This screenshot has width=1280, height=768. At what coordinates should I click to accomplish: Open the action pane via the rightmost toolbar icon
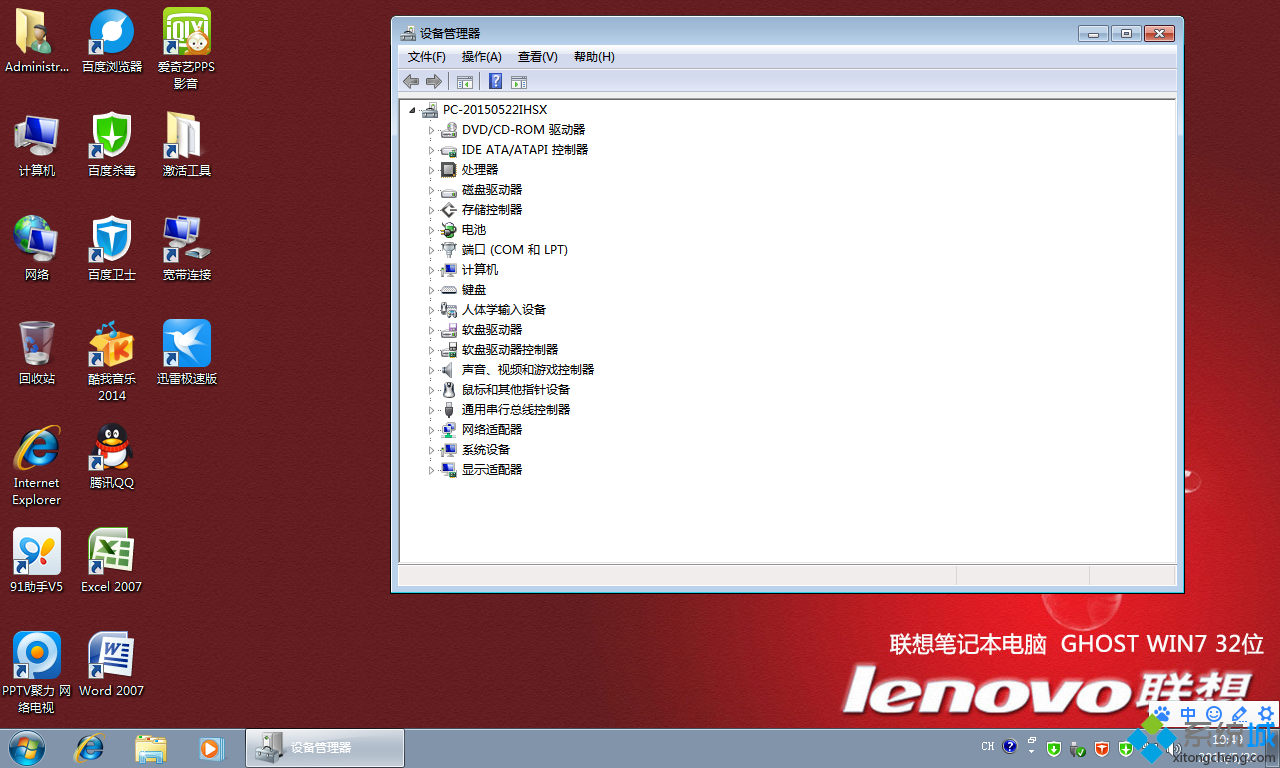(x=518, y=81)
